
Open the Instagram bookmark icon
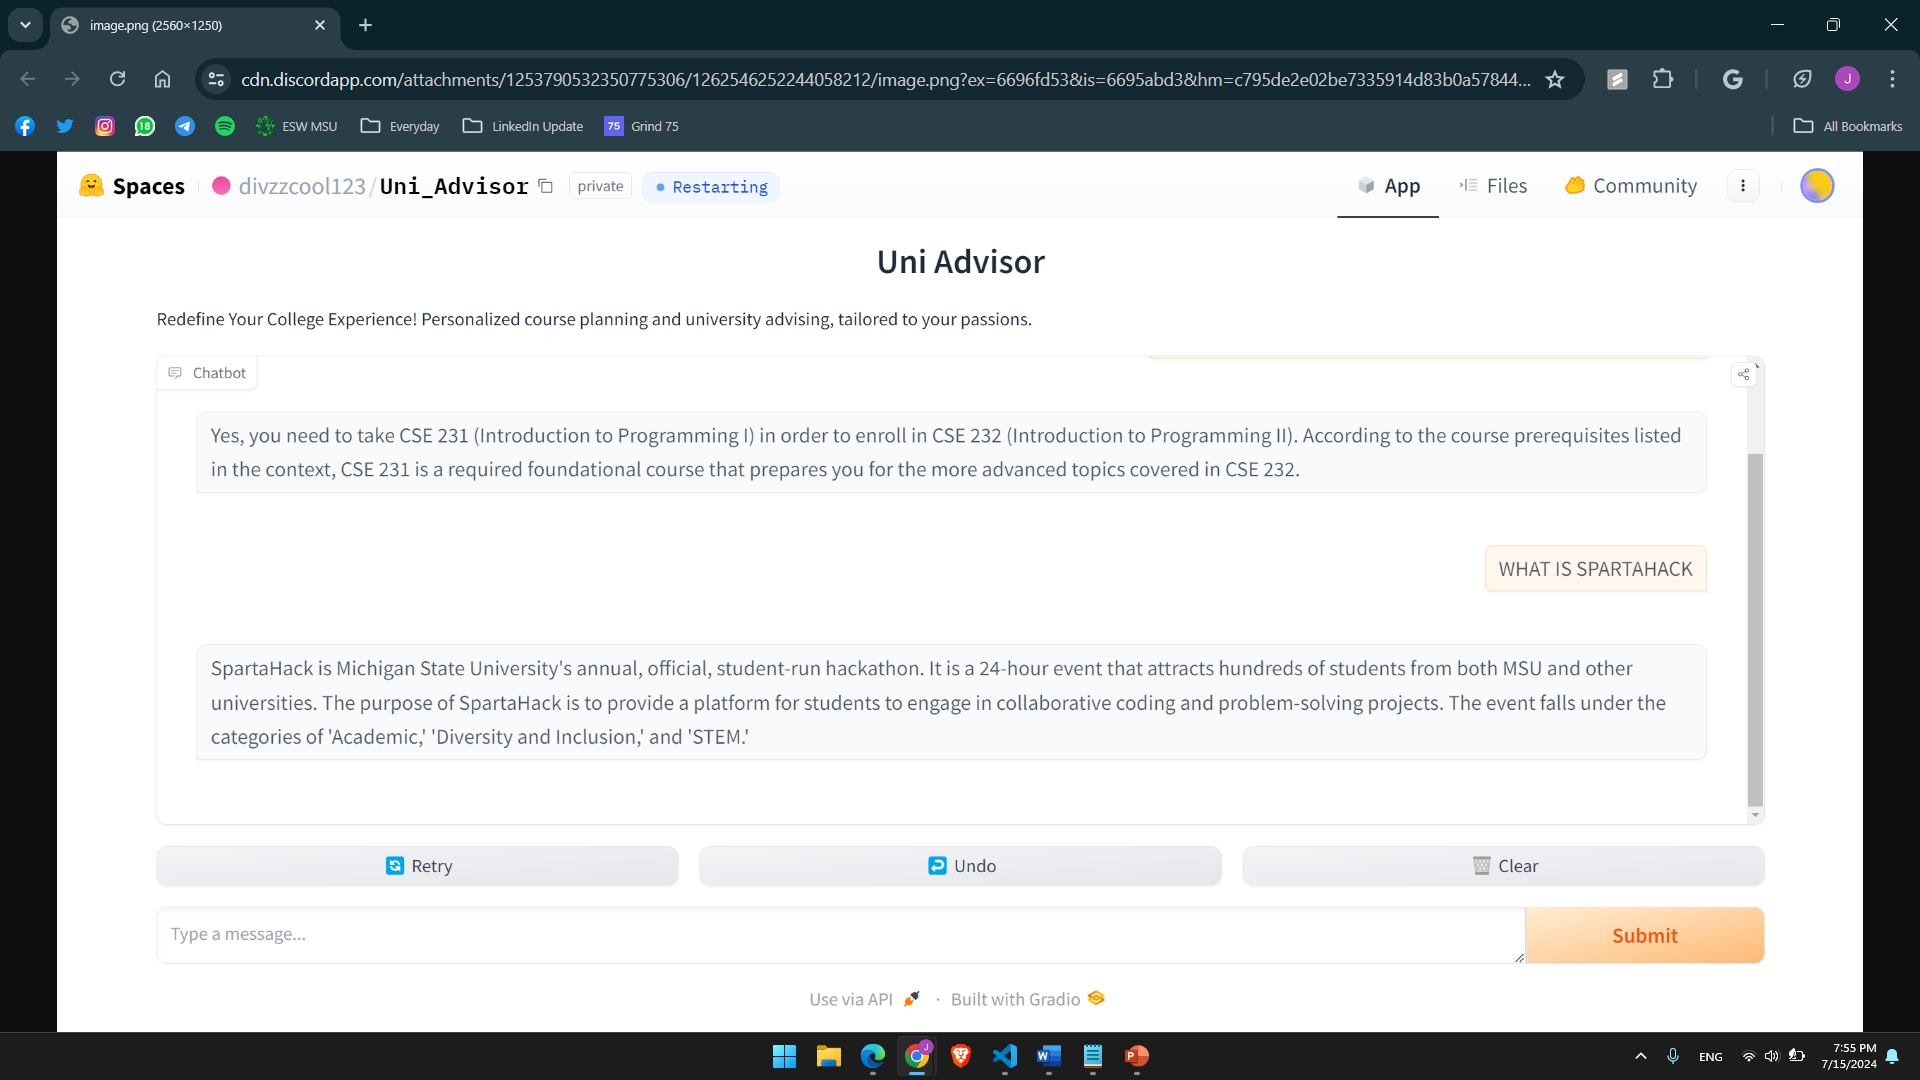pyautogui.click(x=105, y=126)
